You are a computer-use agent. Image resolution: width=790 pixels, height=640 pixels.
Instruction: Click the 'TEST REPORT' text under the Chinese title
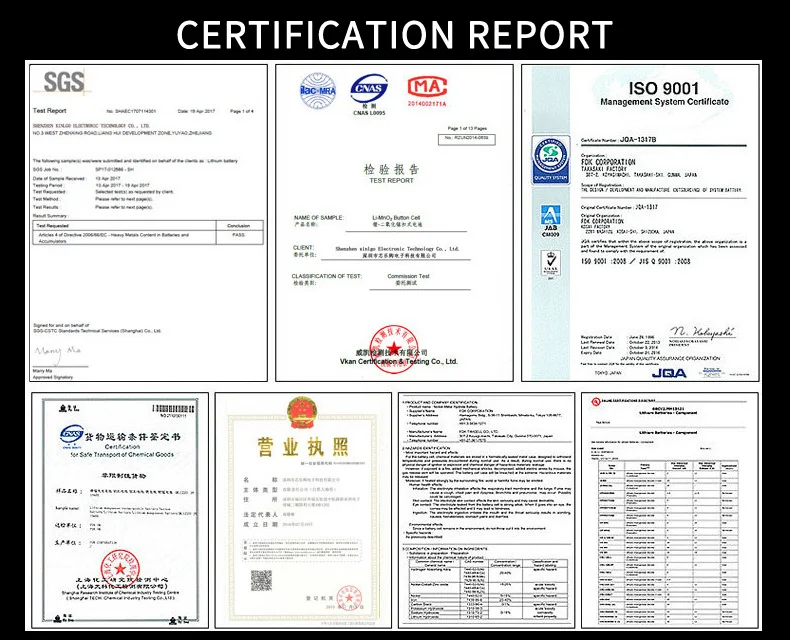click(x=391, y=180)
